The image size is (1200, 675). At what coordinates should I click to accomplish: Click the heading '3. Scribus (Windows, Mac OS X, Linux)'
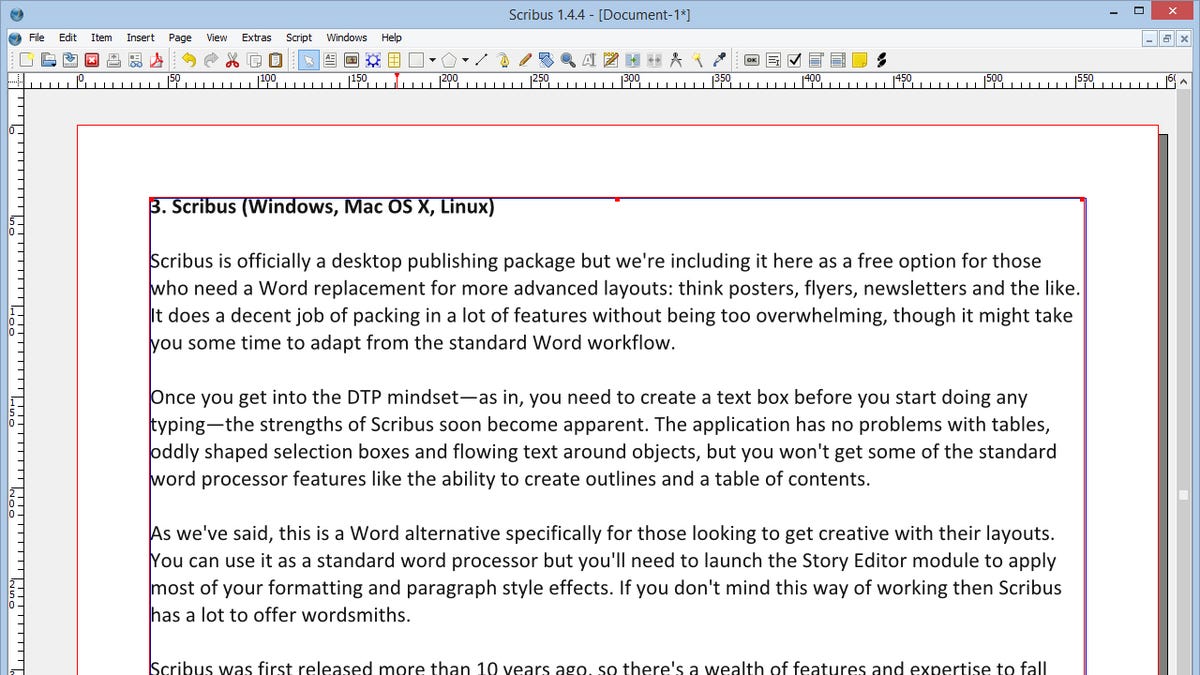pyautogui.click(x=322, y=207)
